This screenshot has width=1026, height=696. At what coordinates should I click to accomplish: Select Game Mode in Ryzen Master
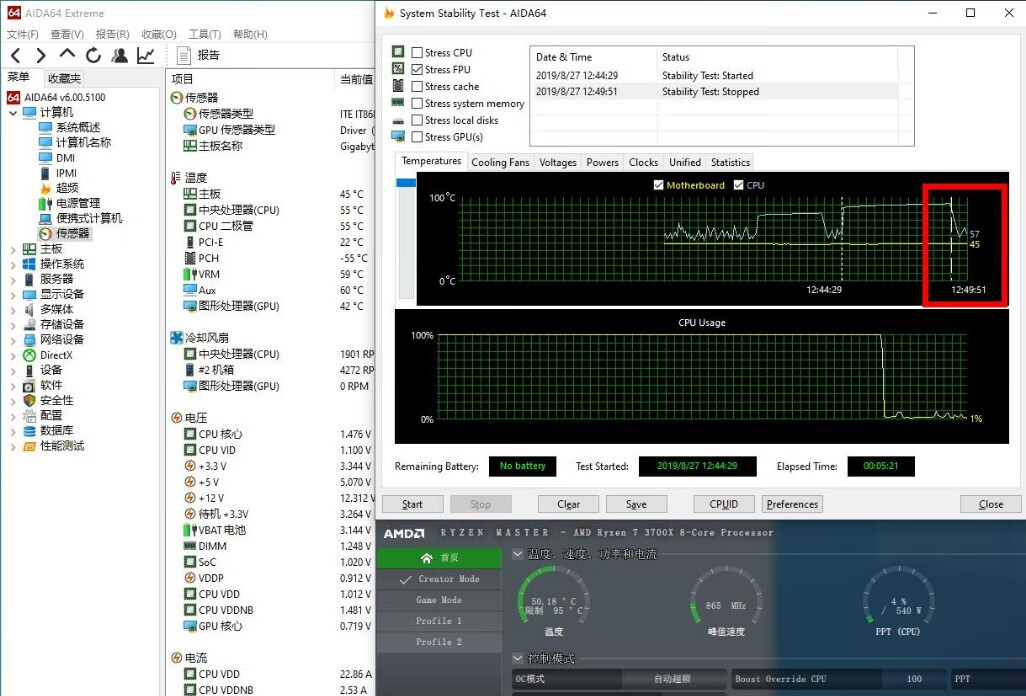pos(438,600)
